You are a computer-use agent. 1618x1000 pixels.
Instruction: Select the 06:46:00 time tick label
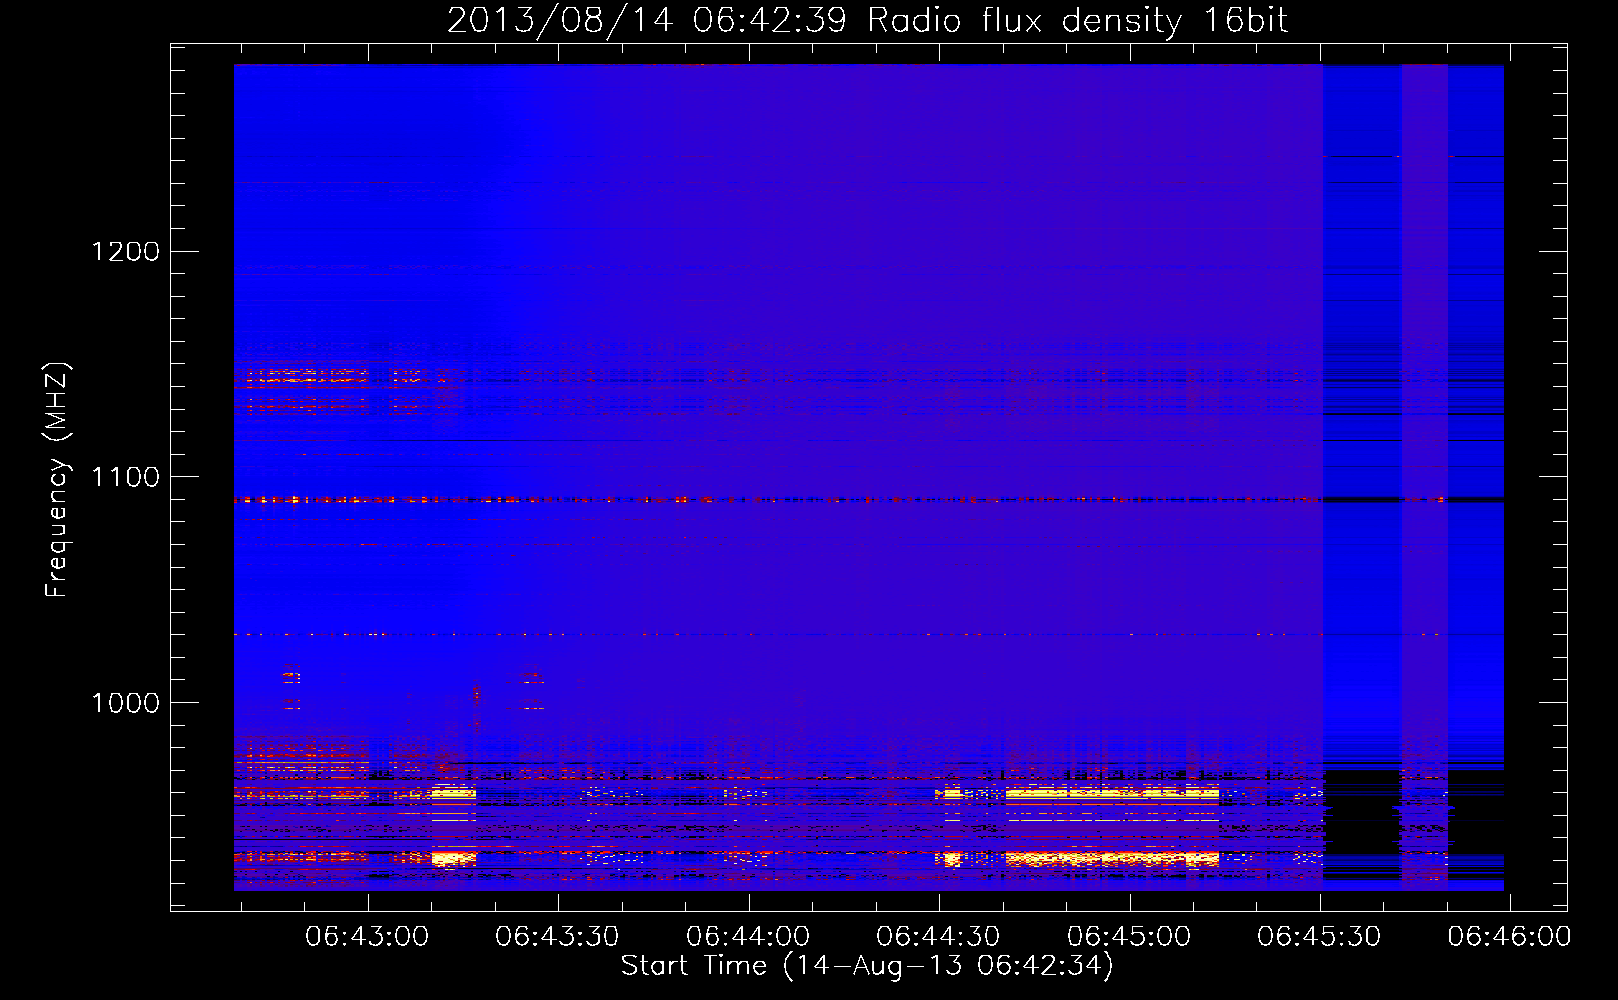(1510, 937)
